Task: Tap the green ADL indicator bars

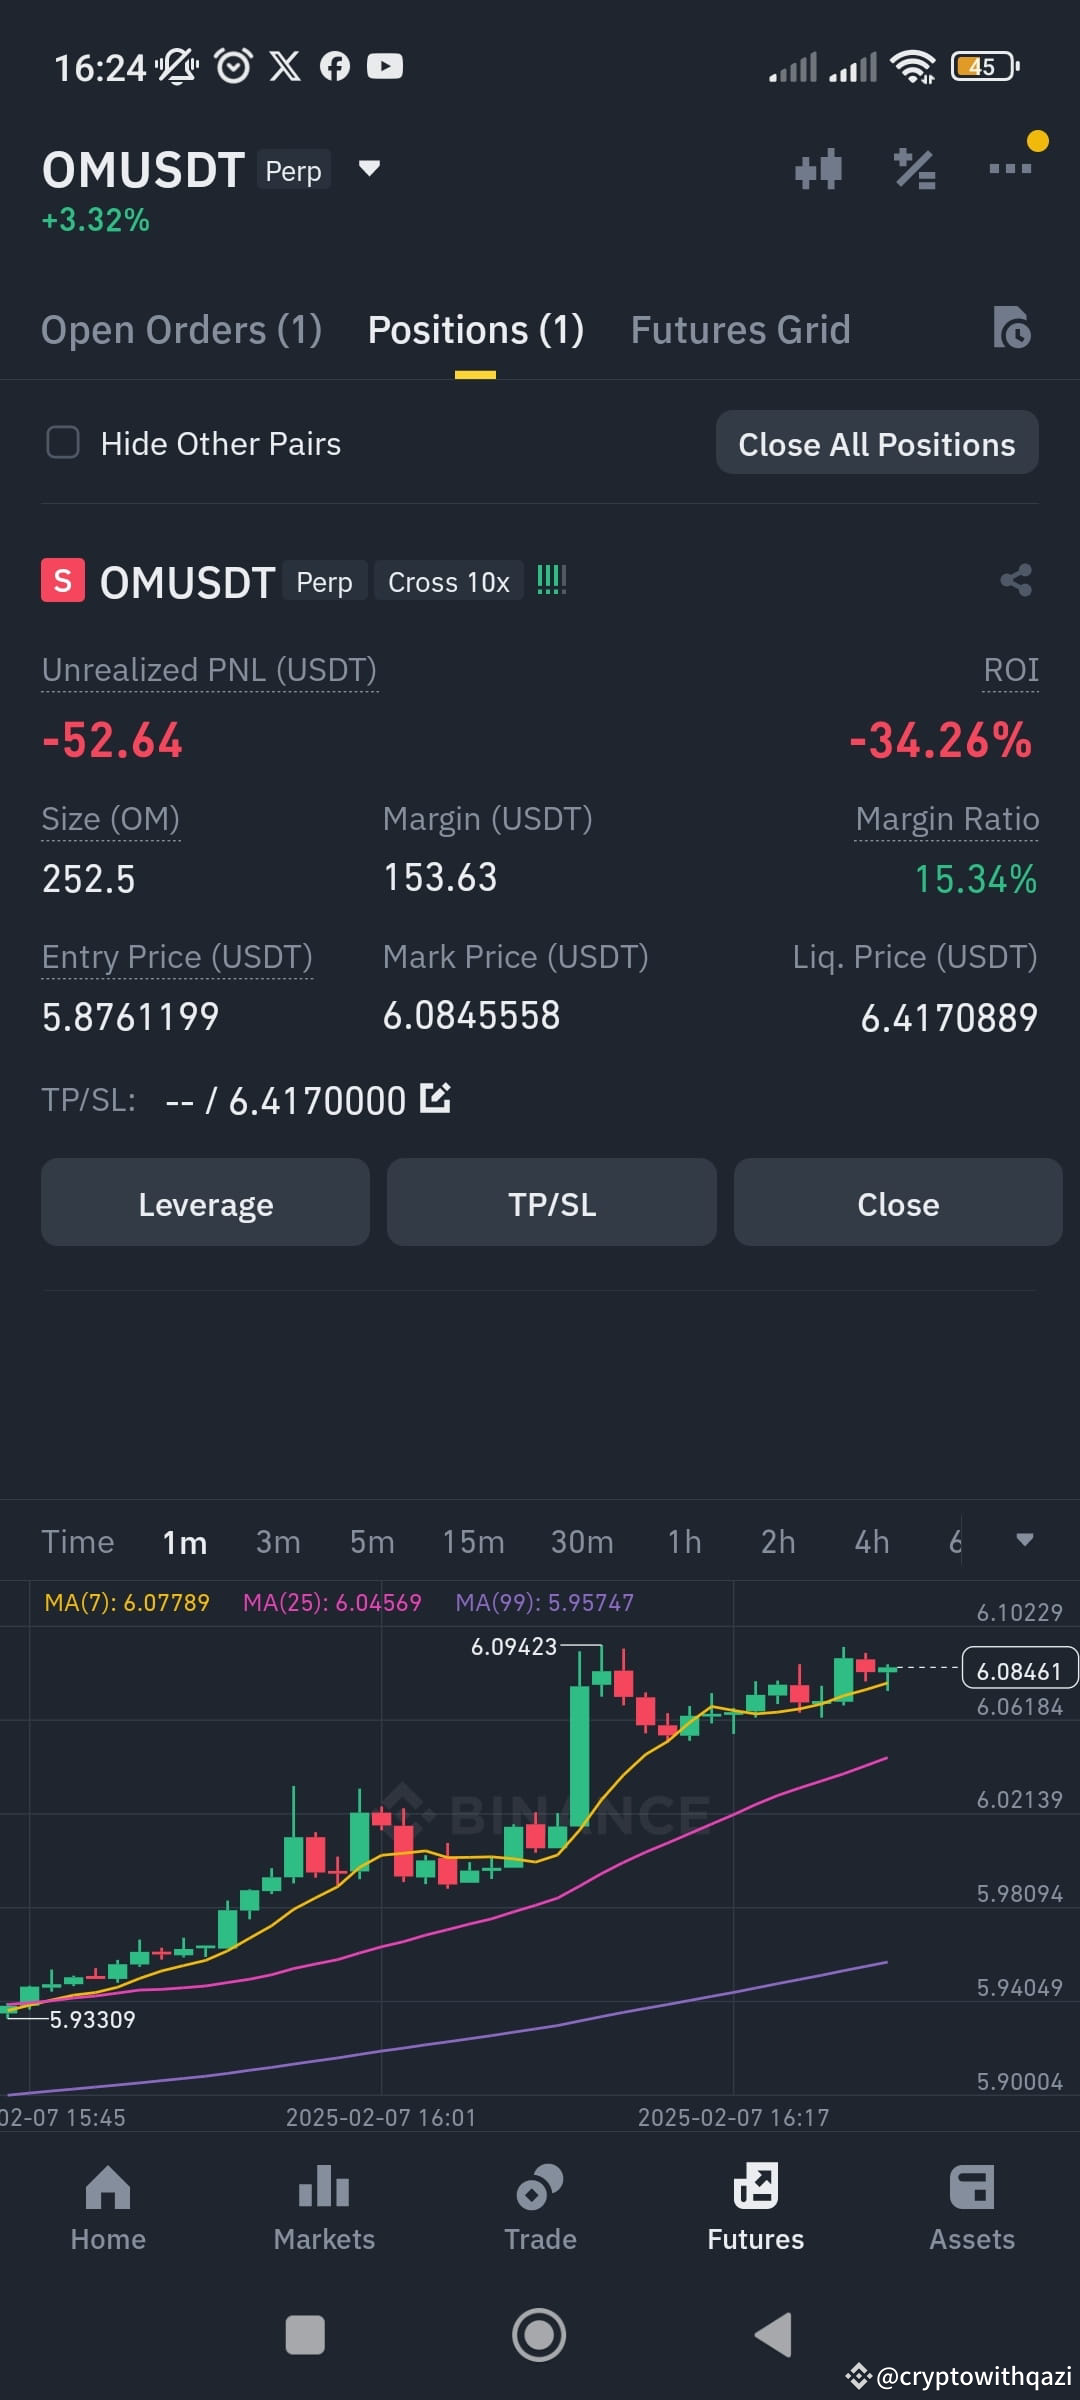Action: (x=551, y=580)
